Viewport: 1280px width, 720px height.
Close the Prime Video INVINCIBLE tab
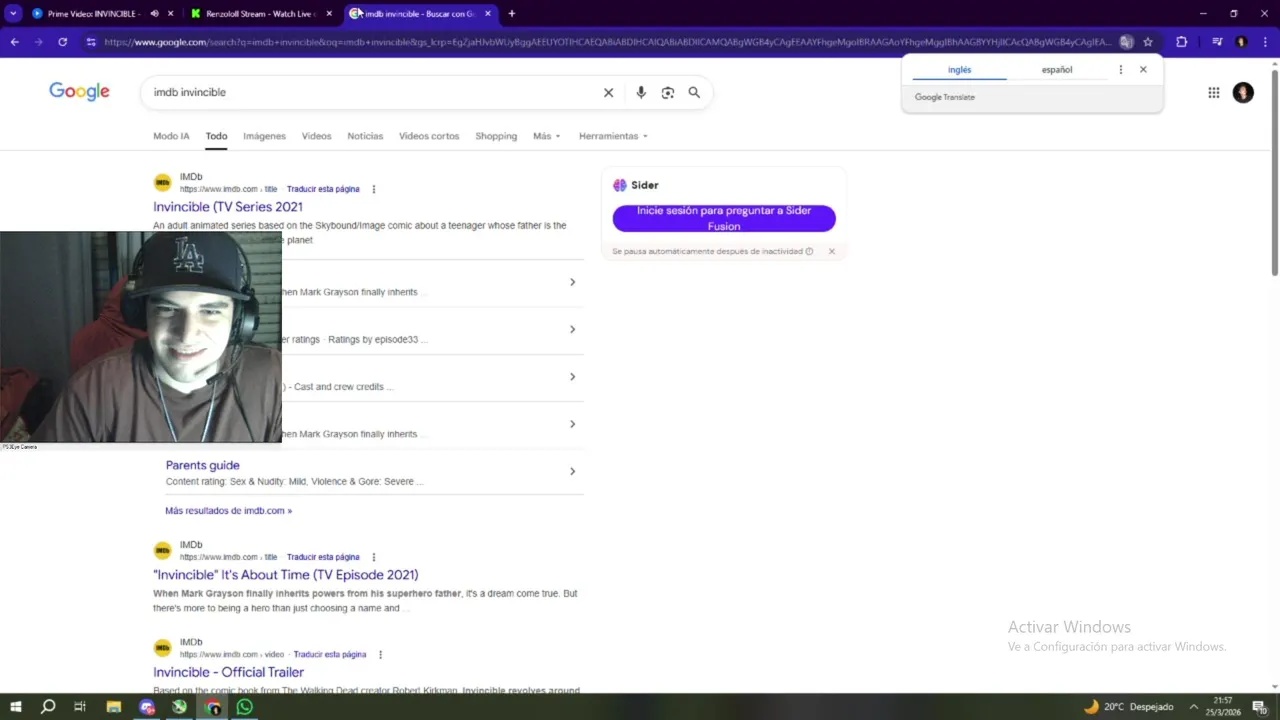[x=171, y=14]
